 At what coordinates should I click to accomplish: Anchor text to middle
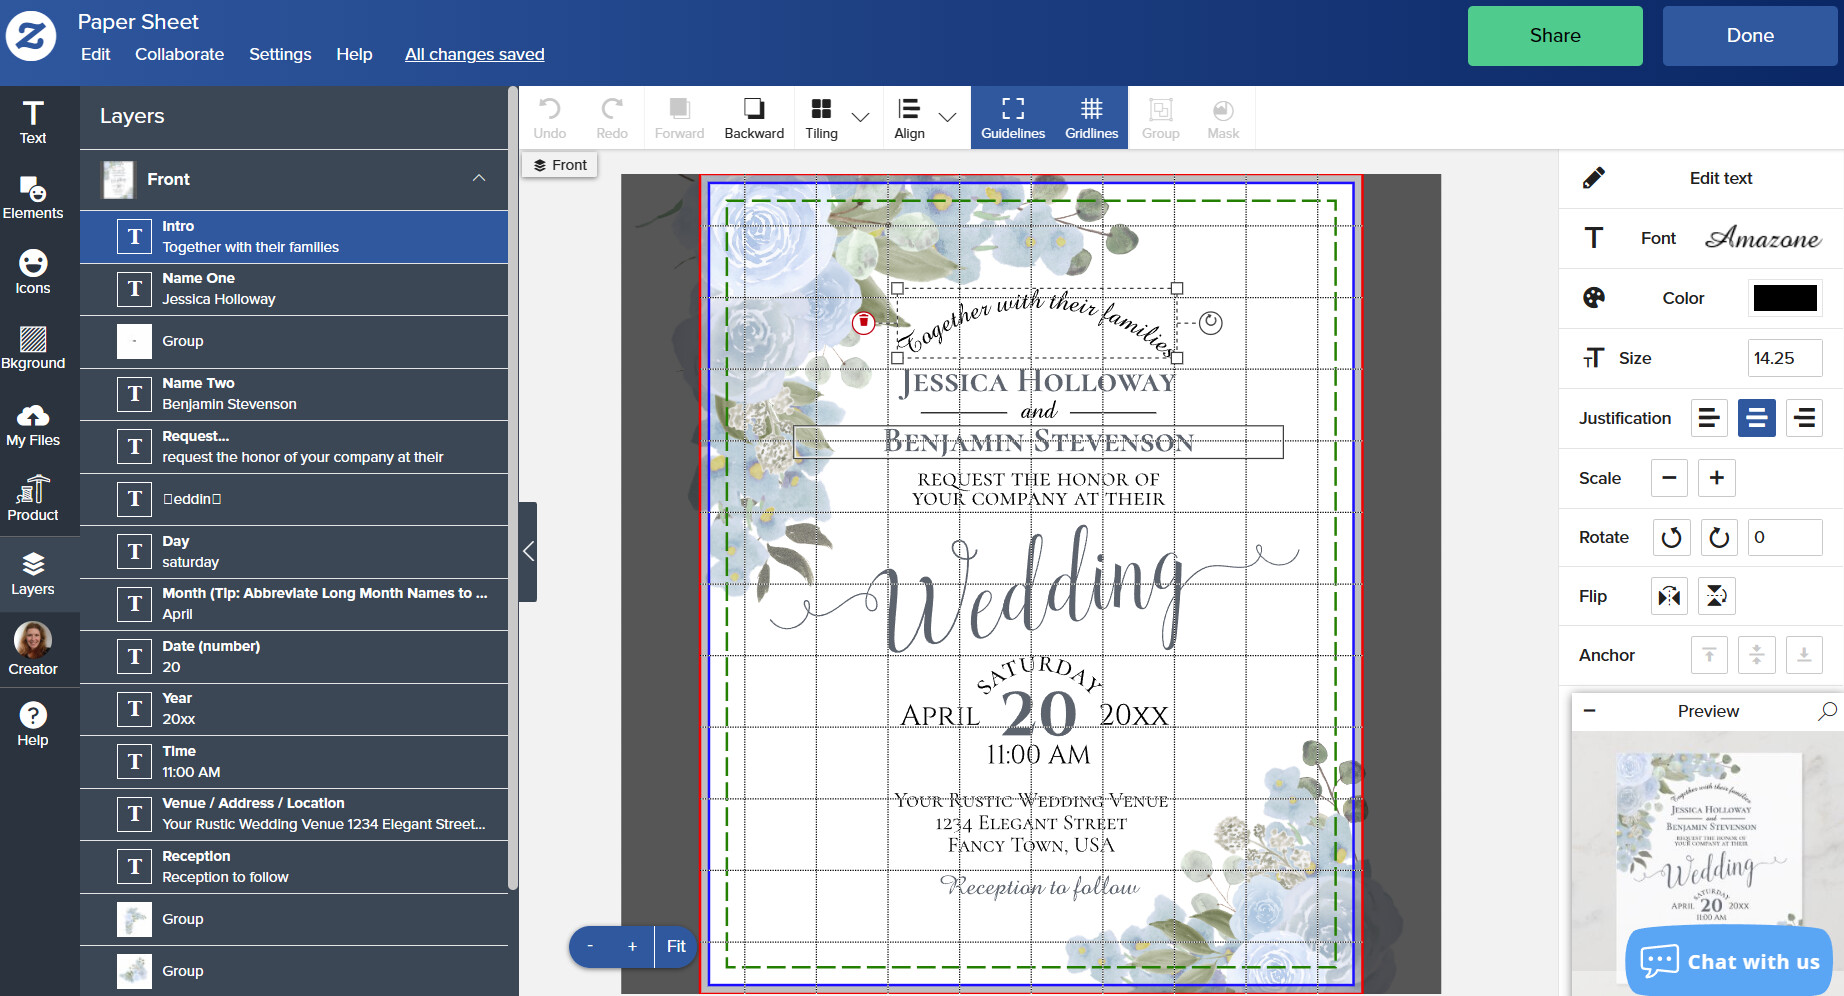[x=1757, y=655]
